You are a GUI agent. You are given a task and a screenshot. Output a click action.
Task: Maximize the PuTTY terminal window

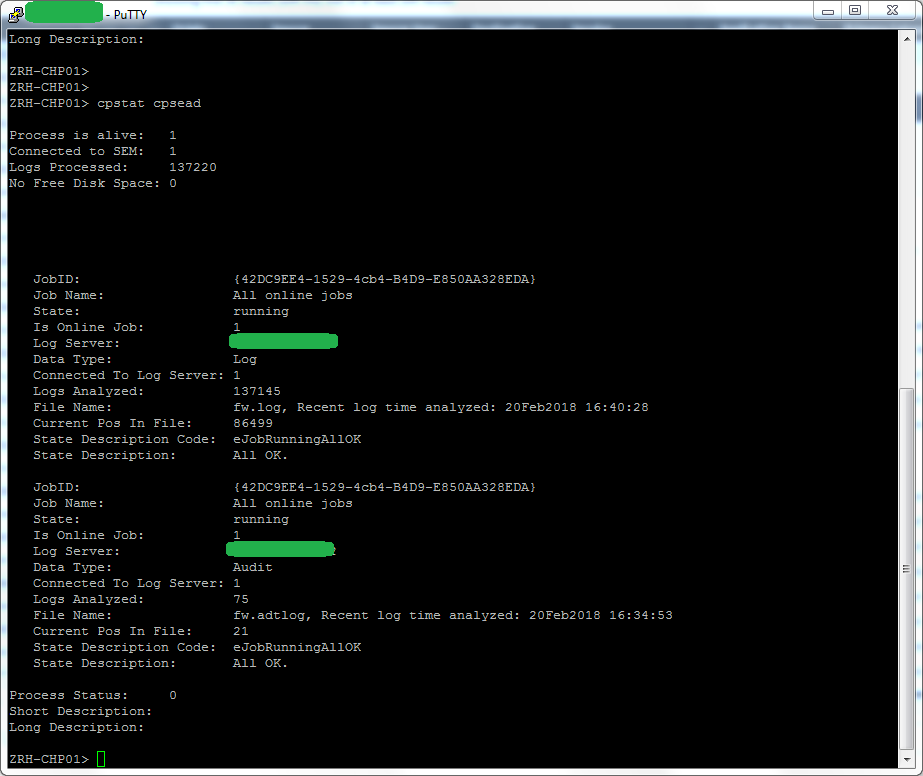tap(855, 11)
